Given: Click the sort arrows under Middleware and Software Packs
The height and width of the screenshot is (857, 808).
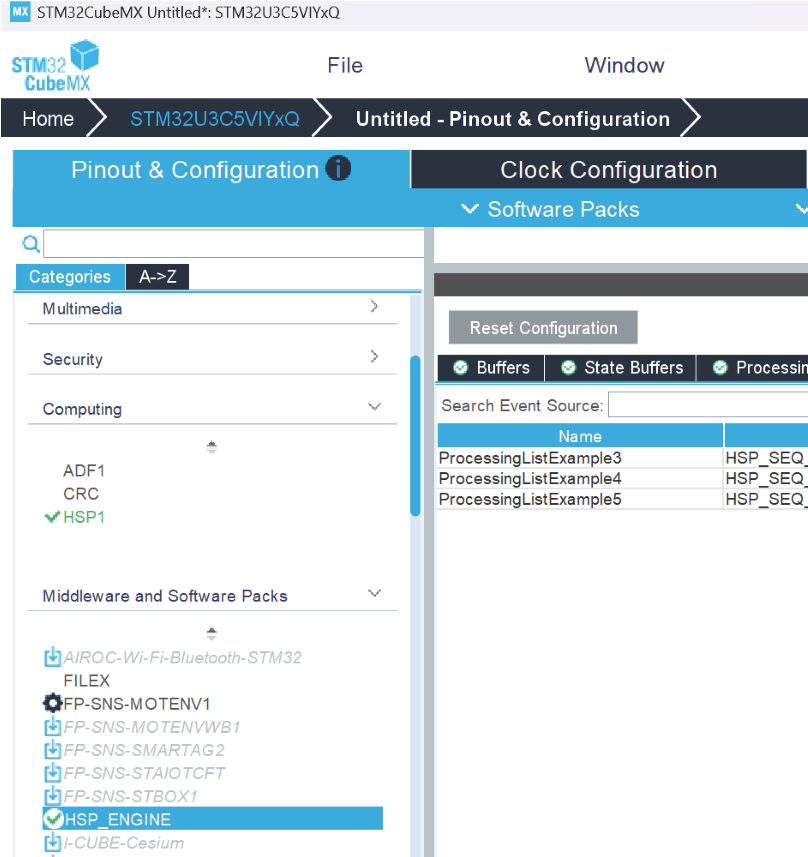Looking at the screenshot, I should pos(212,633).
